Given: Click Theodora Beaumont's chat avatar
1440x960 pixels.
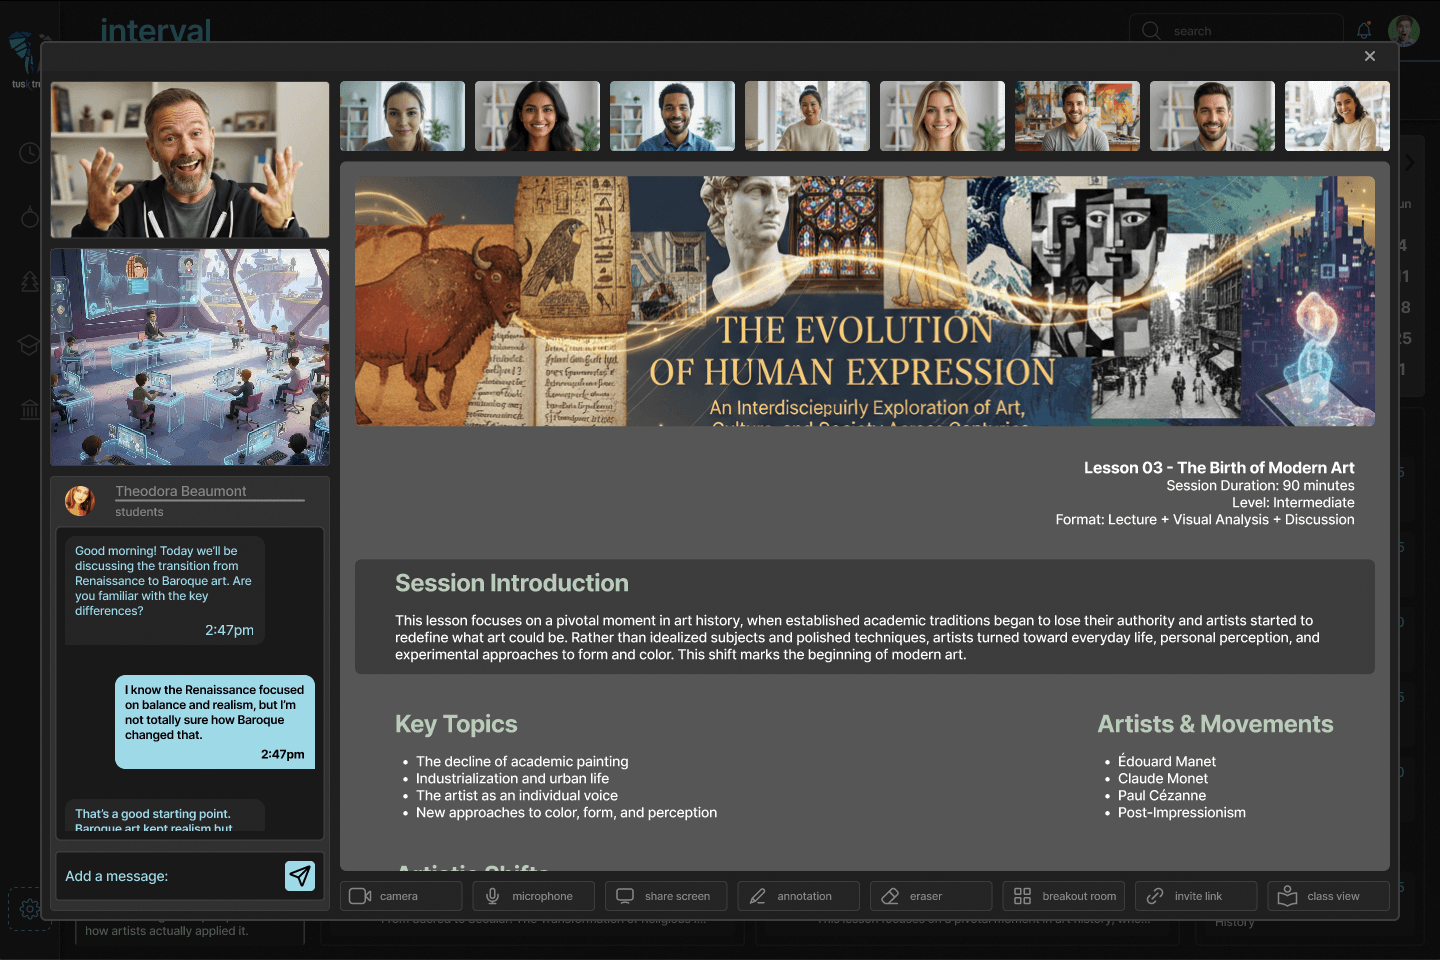Looking at the screenshot, I should [80, 501].
